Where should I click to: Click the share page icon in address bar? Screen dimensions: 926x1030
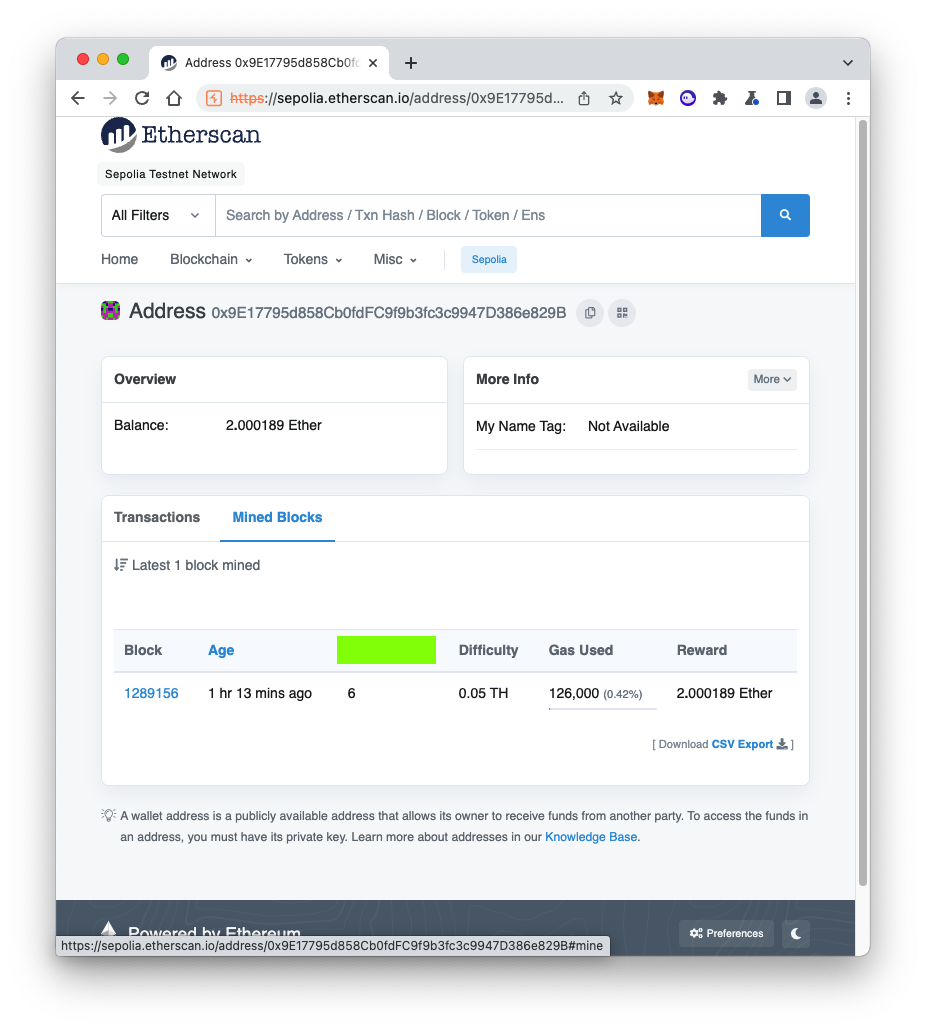coord(584,99)
